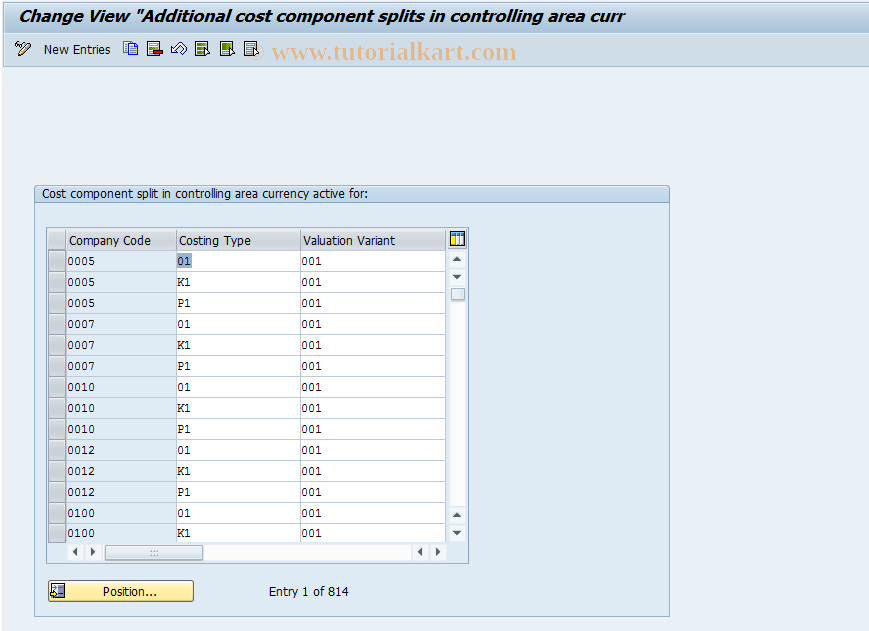Click Valuation Variant cell for 0100 K1 row
869x631 pixels.
point(373,533)
